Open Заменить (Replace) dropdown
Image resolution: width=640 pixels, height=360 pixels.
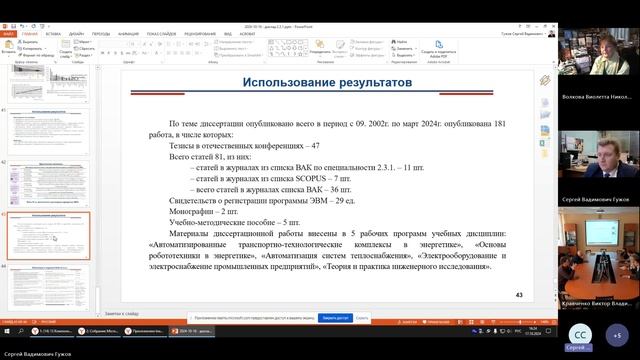404,48
